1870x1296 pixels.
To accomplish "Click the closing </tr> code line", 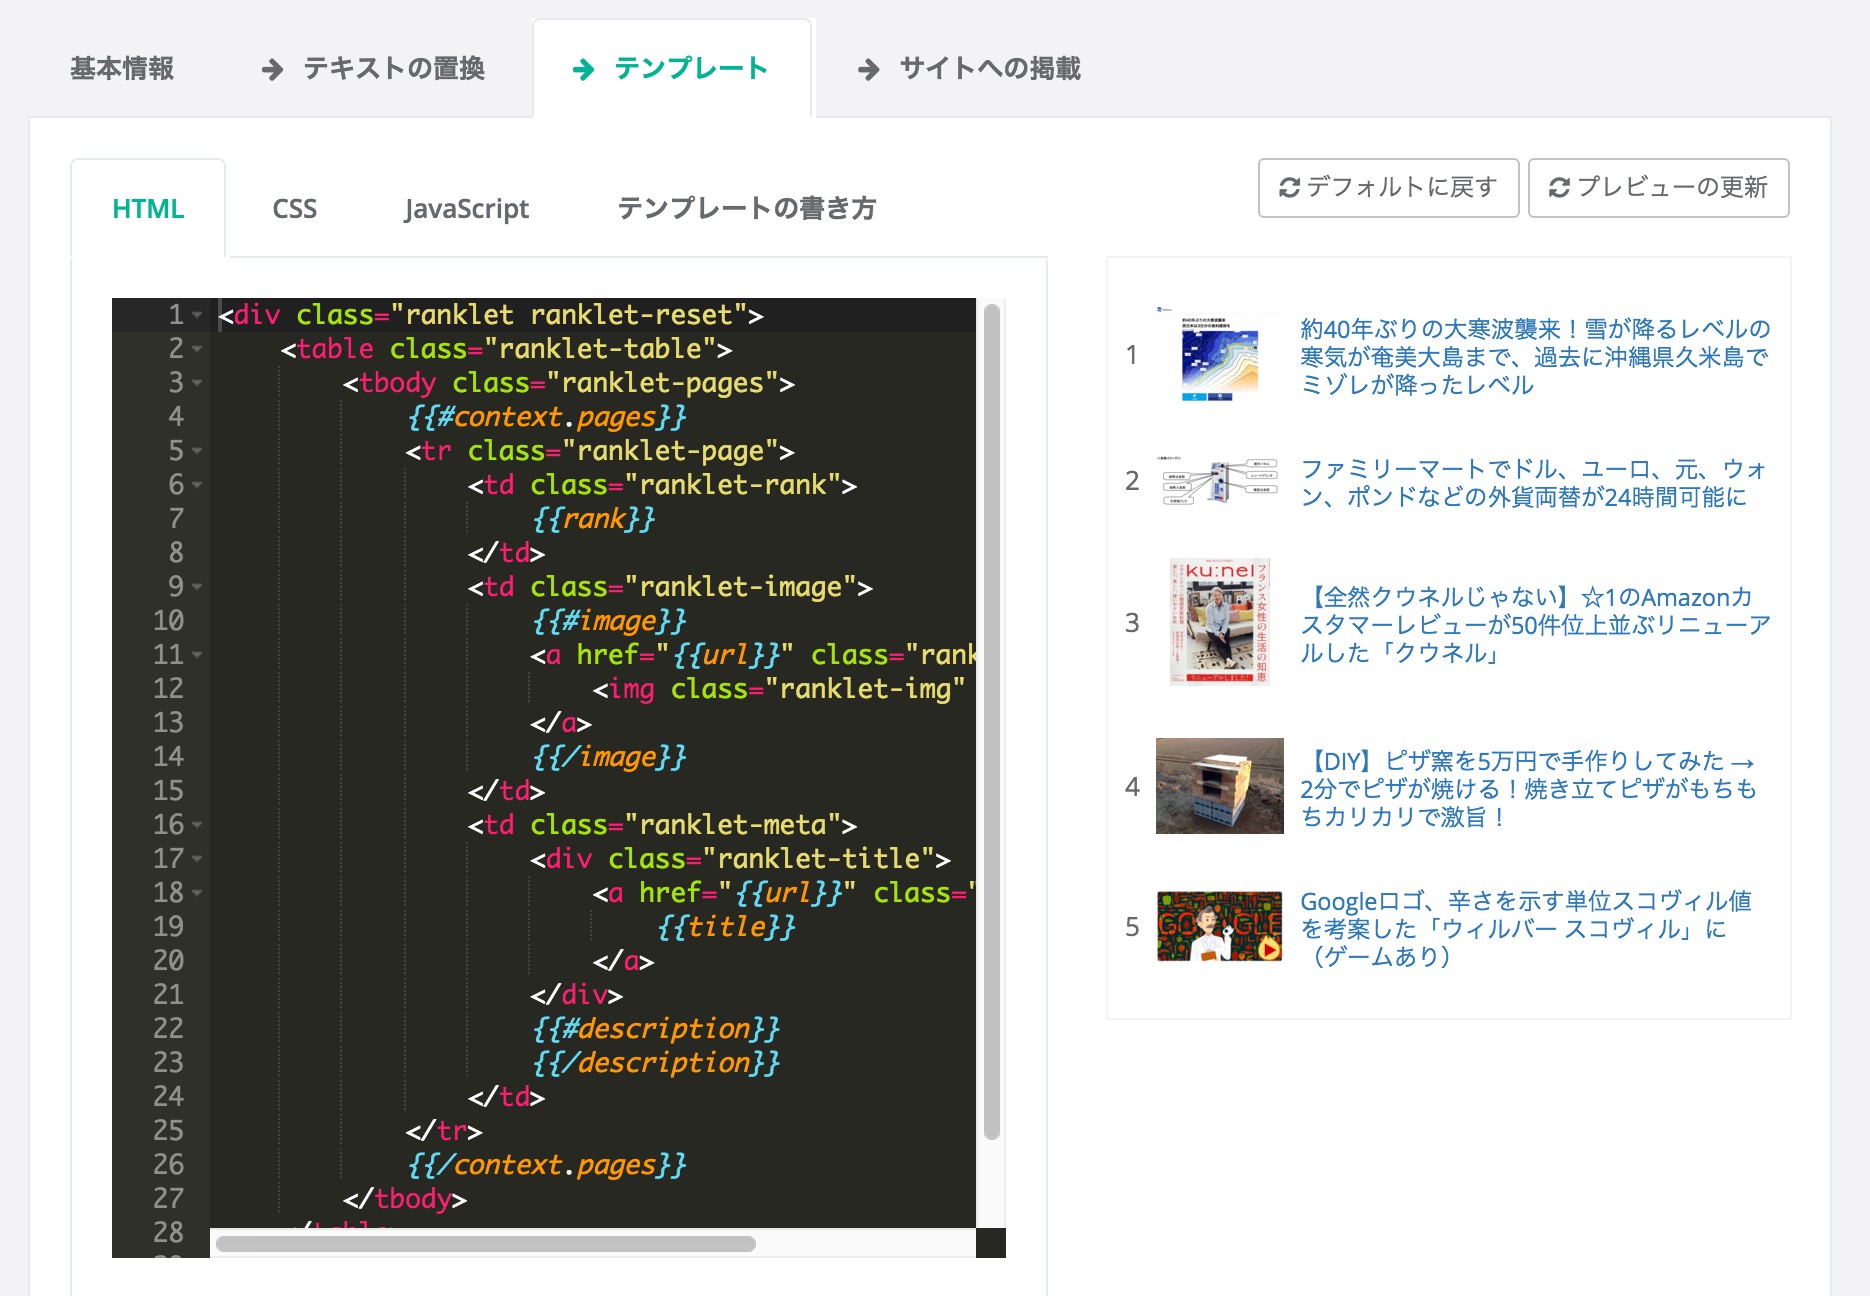I will click(x=444, y=1131).
